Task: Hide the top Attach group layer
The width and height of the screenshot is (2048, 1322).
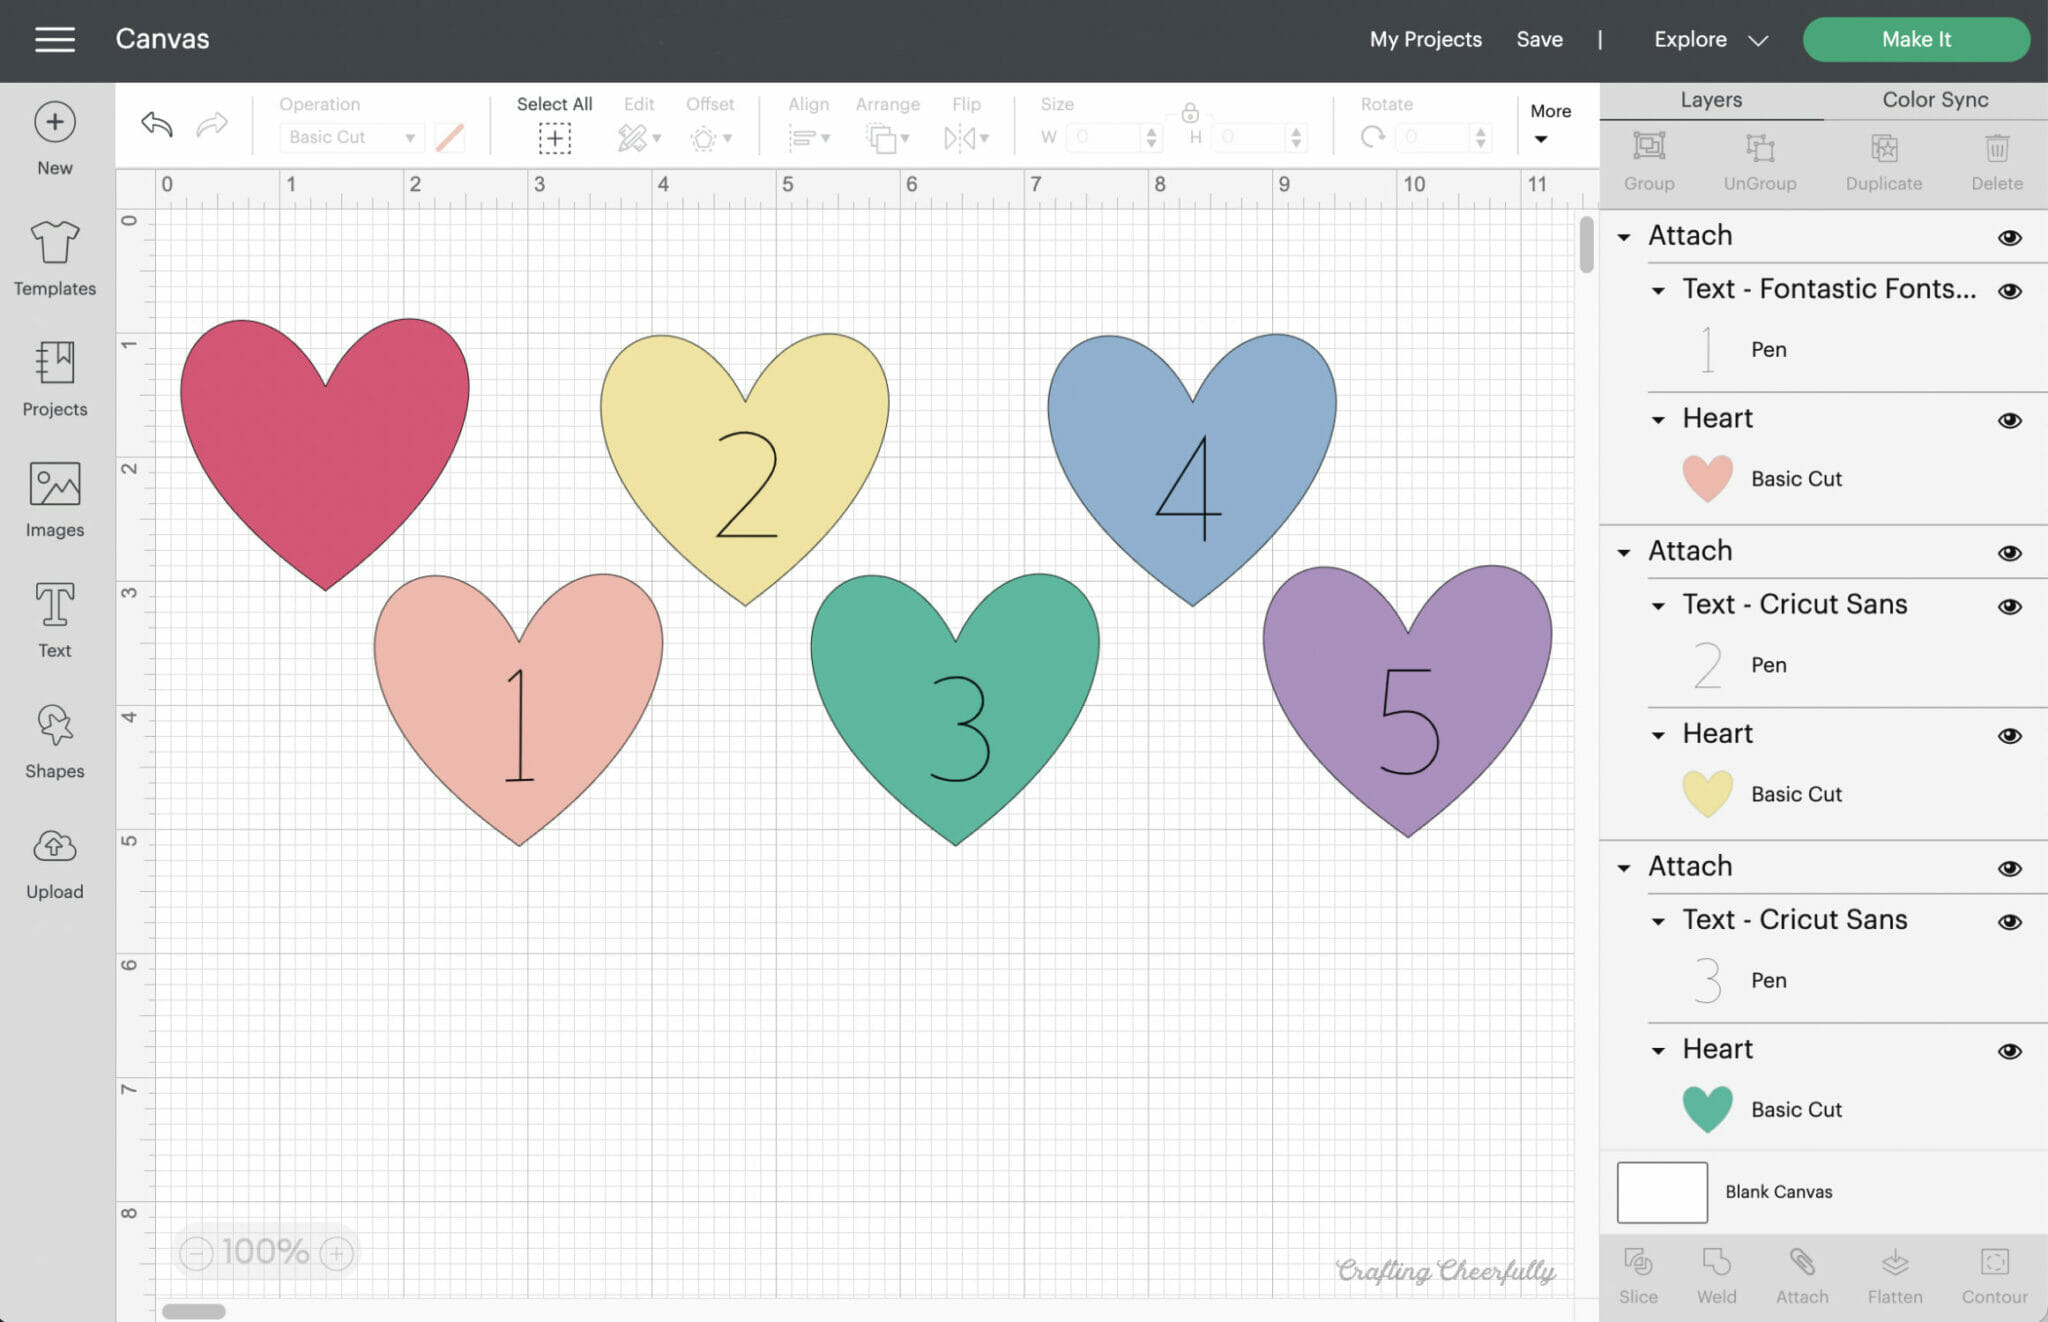Action: point(2008,238)
